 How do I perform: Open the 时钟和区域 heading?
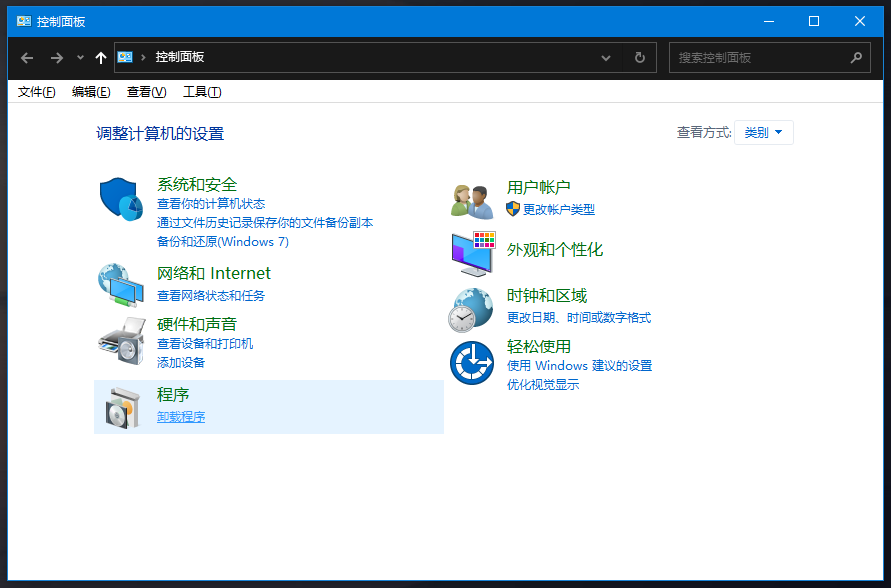547,295
